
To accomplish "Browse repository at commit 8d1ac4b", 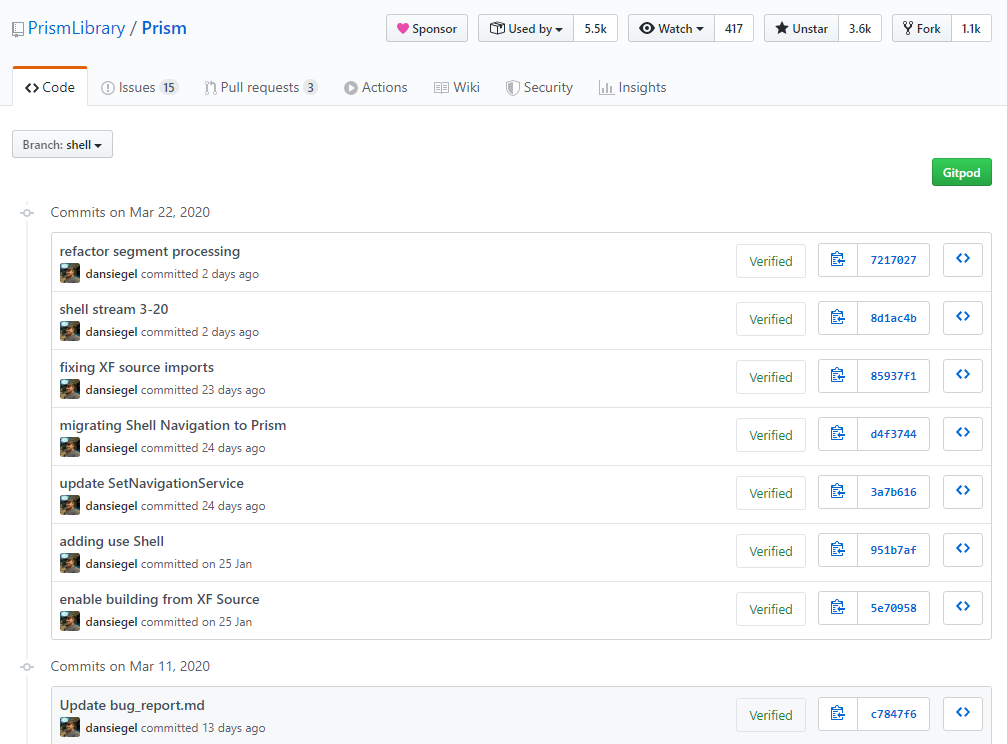I will click(963, 317).
